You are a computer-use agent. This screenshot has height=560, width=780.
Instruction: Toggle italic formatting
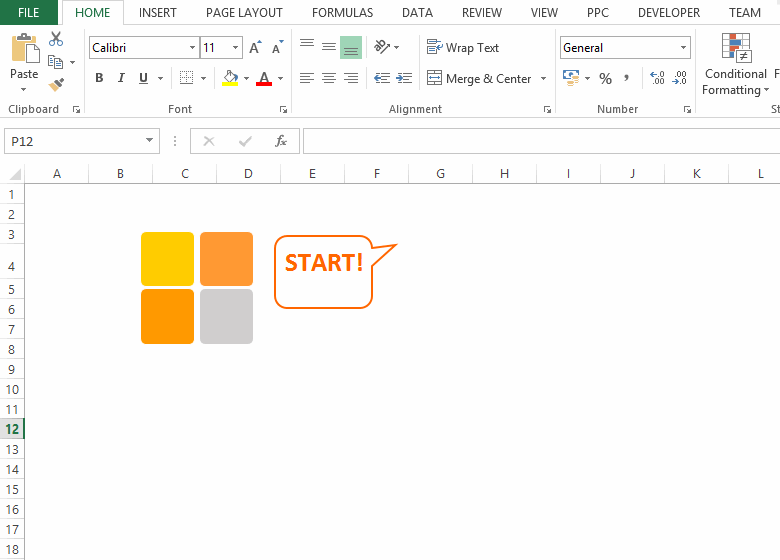coord(121,78)
